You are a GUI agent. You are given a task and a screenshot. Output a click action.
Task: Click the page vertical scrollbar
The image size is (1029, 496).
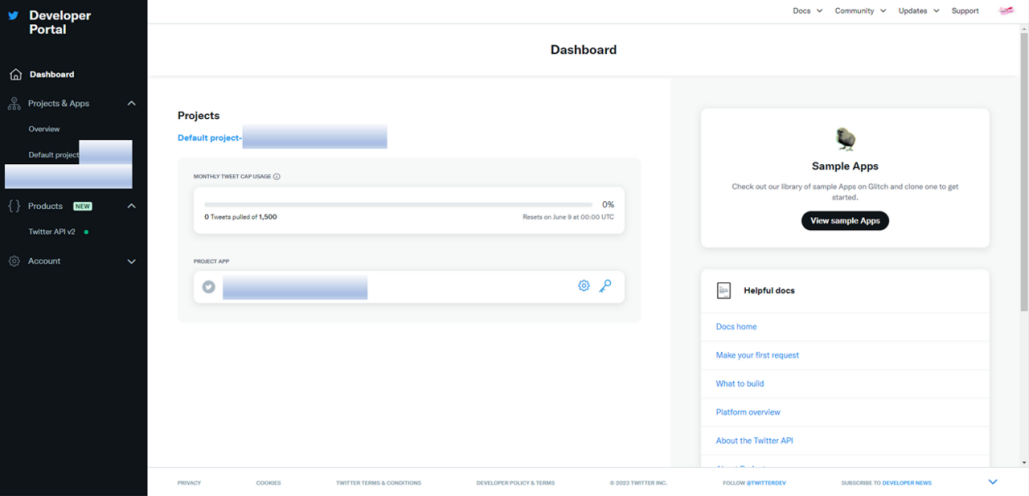click(1024, 171)
